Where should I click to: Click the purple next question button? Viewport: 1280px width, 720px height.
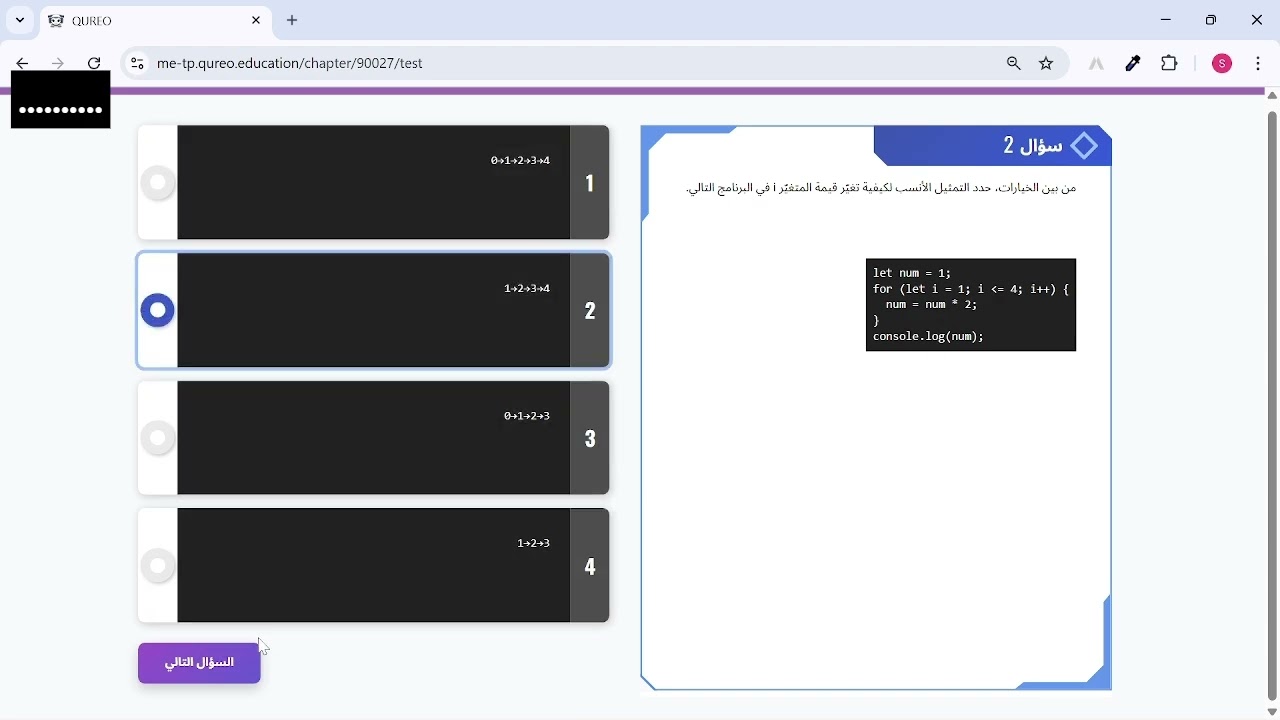[200, 663]
